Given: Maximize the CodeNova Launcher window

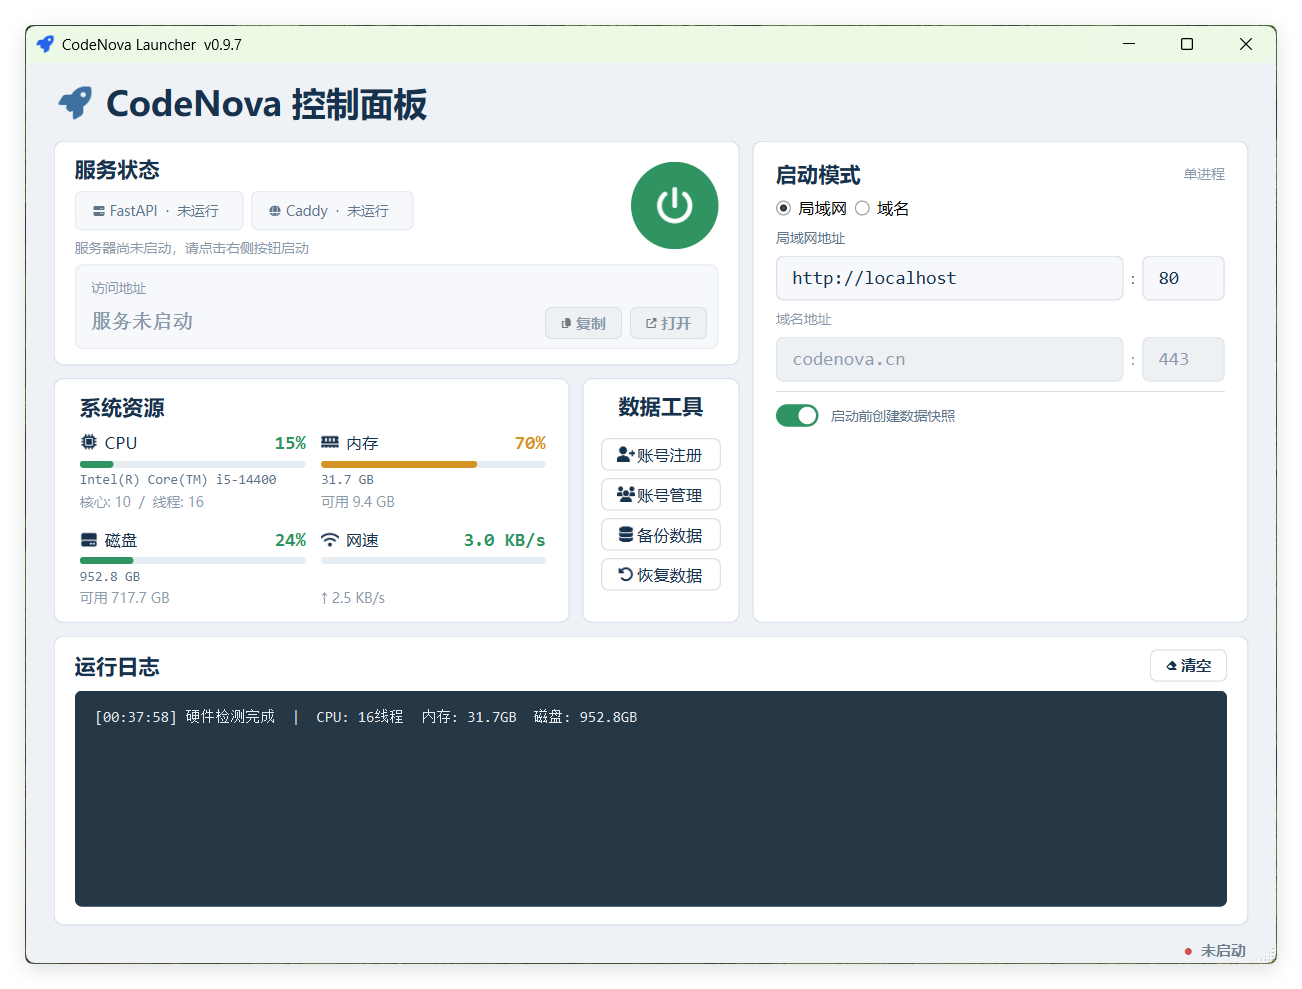Looking at the screenshot, I should [x=1187, y=44].
